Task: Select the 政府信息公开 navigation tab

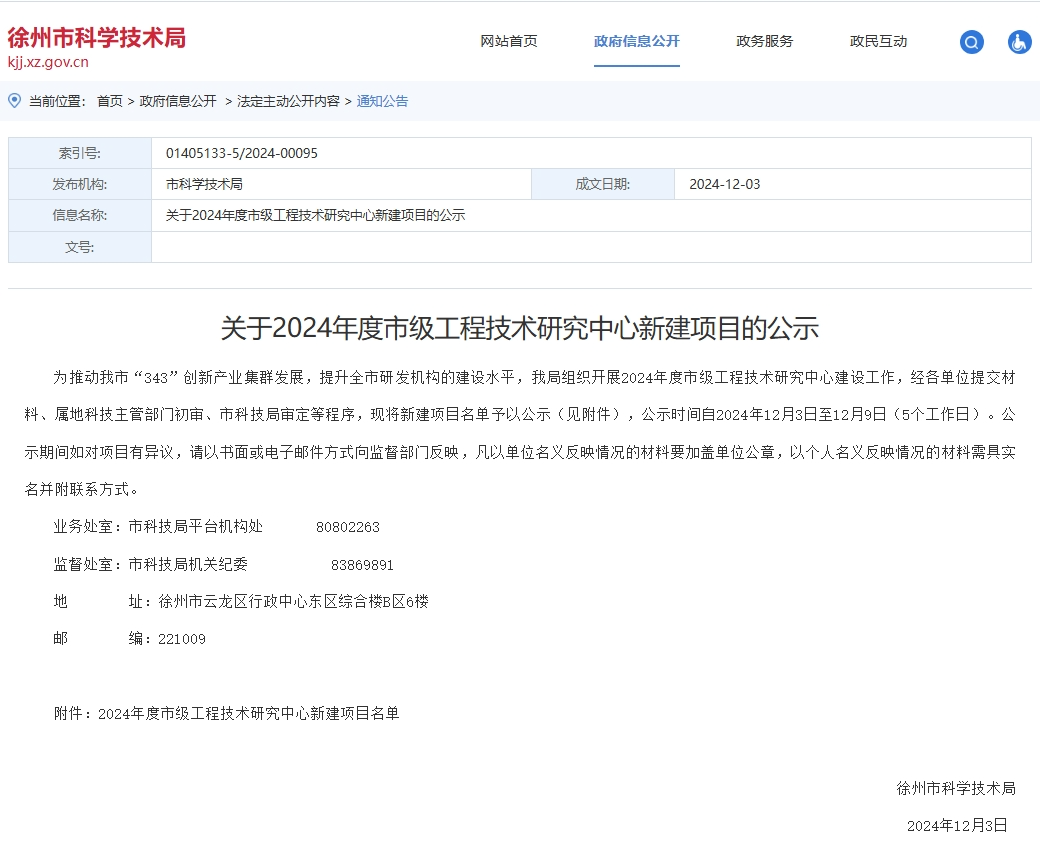Action: 637,43
